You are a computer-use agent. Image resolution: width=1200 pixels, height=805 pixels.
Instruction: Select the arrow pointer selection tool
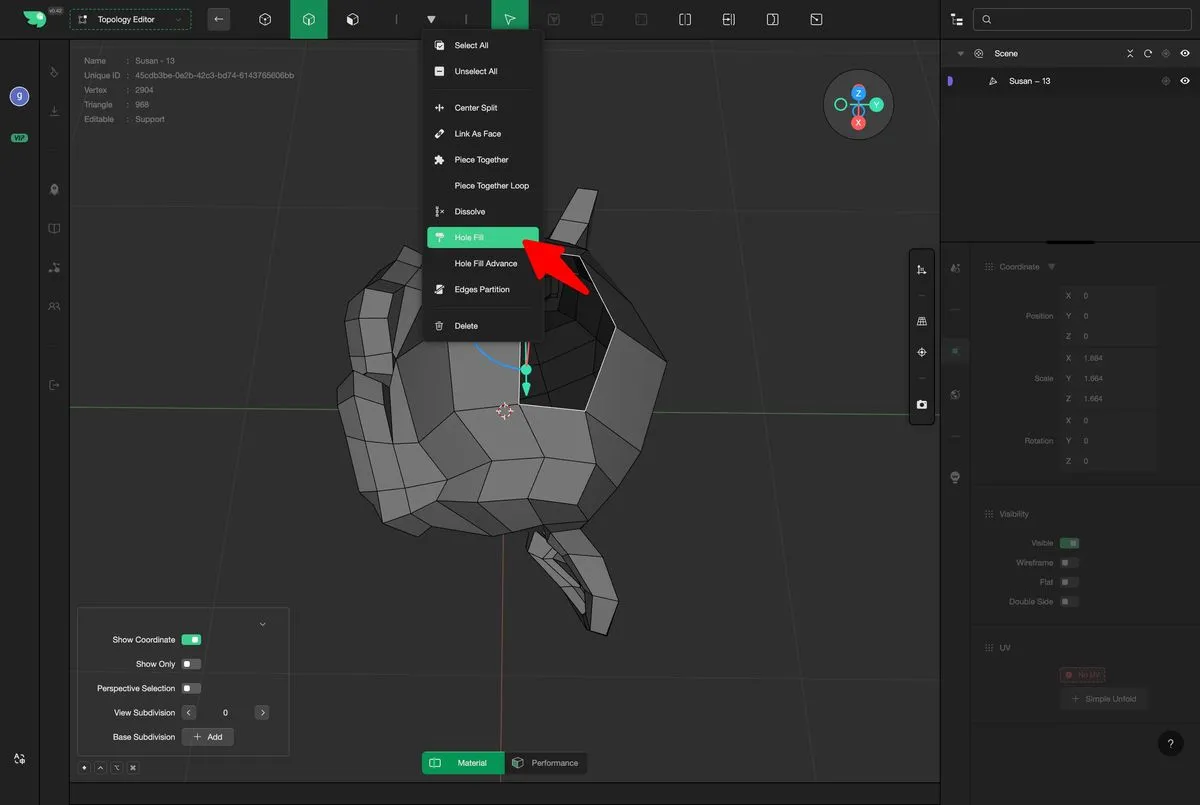pos(510,19)
